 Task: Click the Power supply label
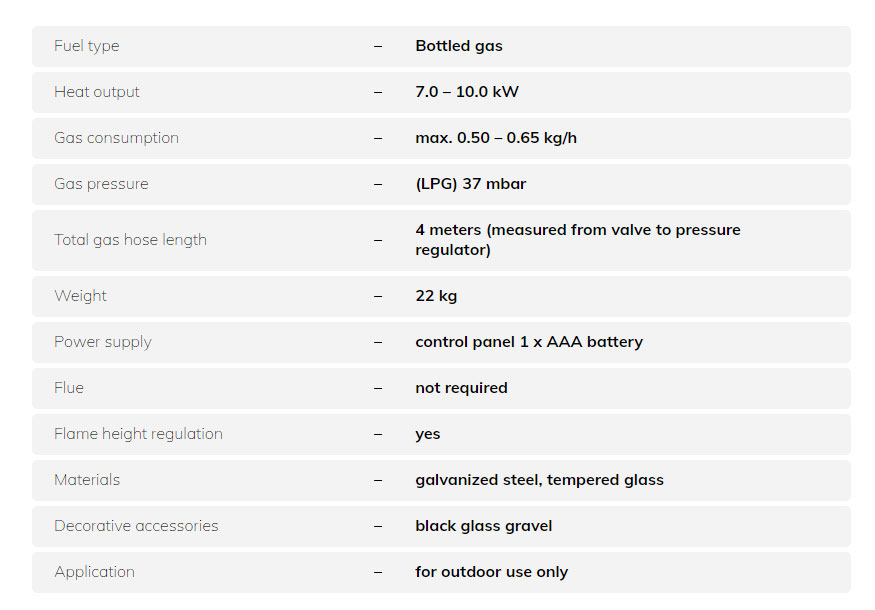pyautogui.click(x=103, y=342)
